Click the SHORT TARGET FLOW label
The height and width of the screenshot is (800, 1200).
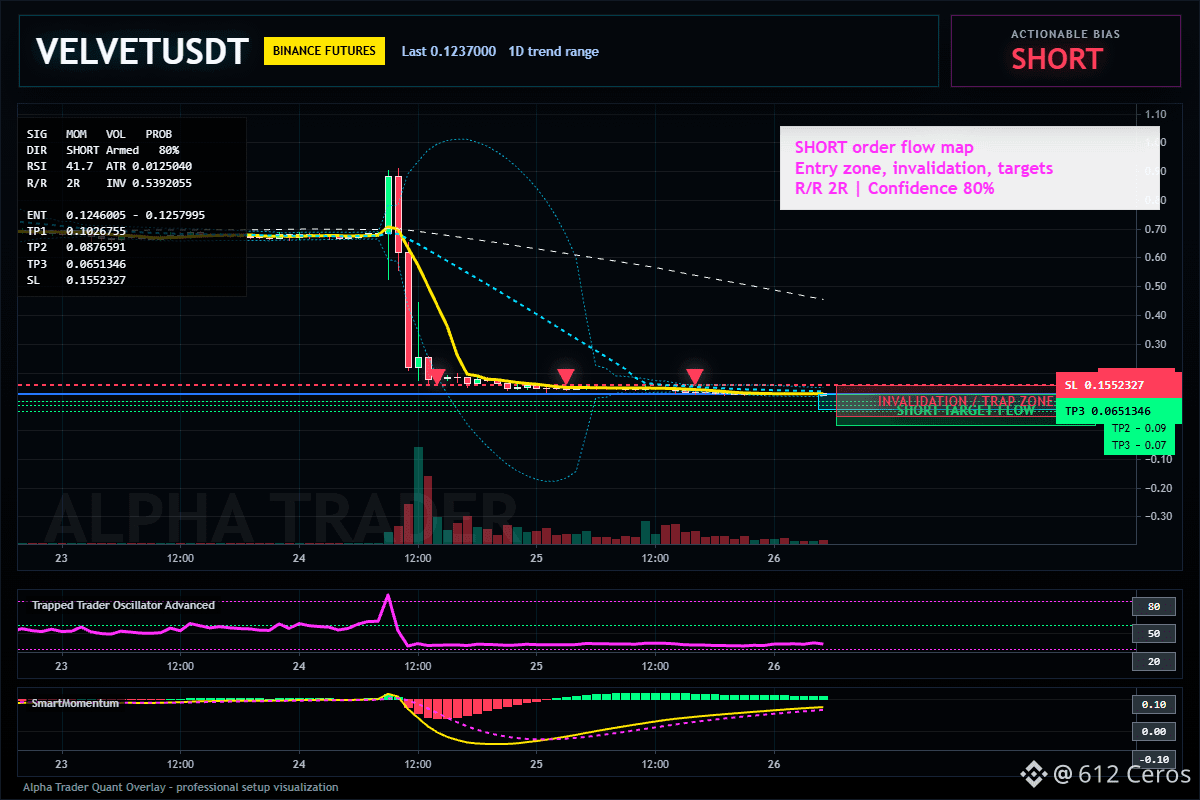(966, 410)
